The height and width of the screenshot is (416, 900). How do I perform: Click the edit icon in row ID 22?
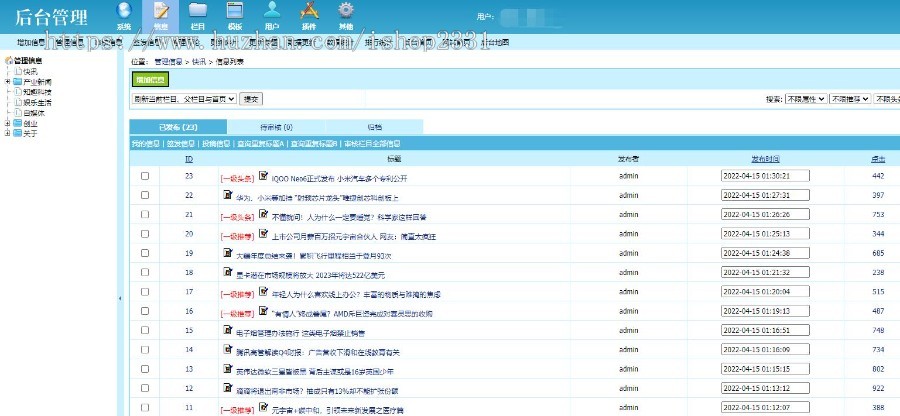coord(227,195)
